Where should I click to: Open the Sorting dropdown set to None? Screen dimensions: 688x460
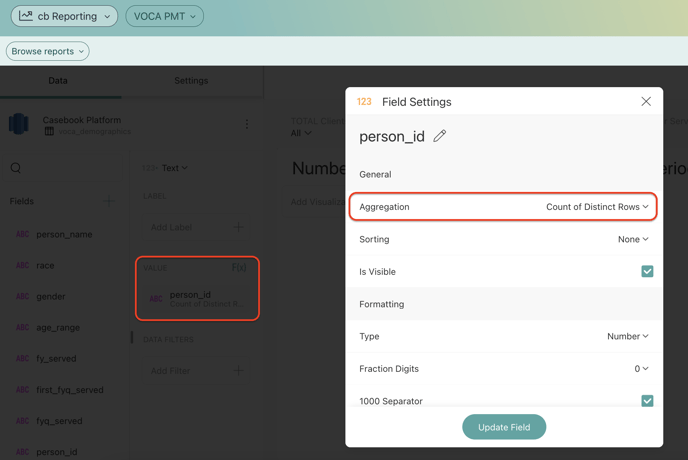[633, 239]
